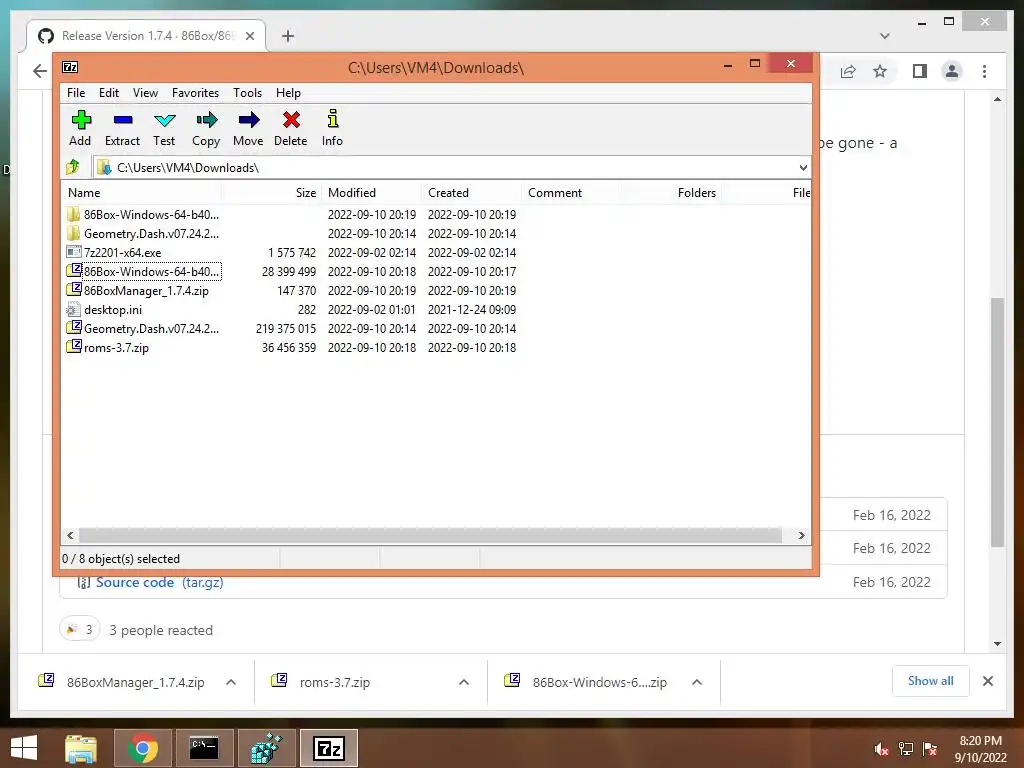Open the View menu

coord(146,93)
